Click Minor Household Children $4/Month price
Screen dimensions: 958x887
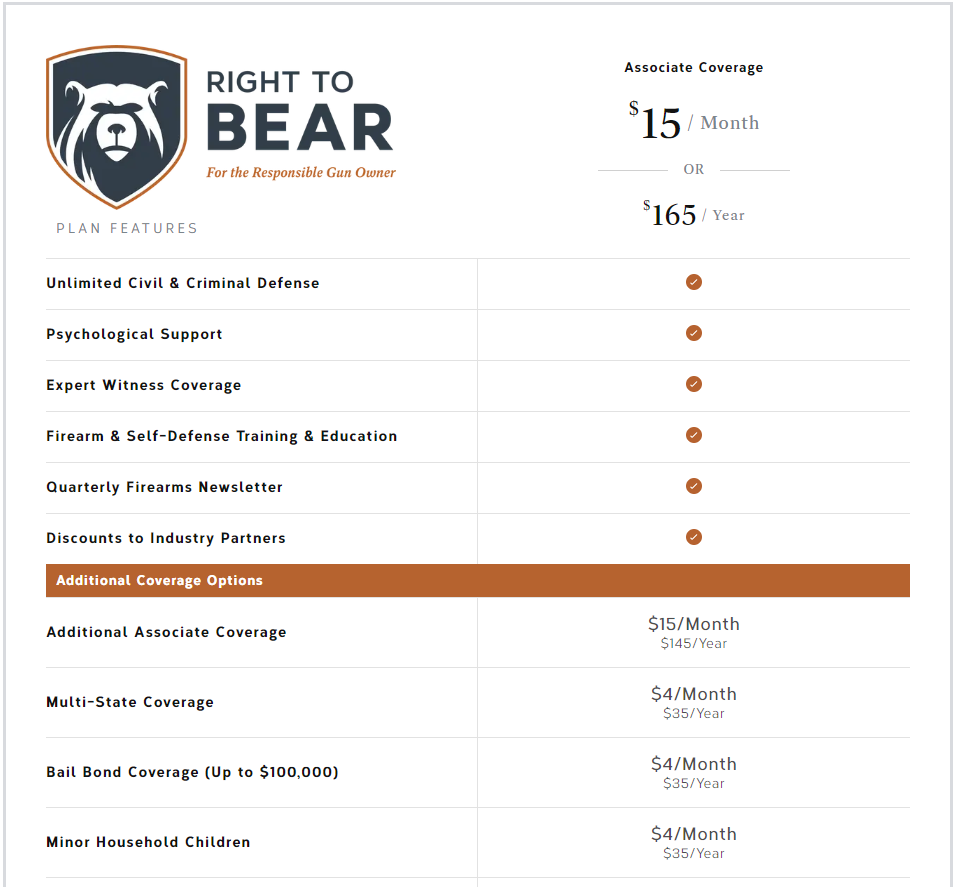tap(693, 834)
